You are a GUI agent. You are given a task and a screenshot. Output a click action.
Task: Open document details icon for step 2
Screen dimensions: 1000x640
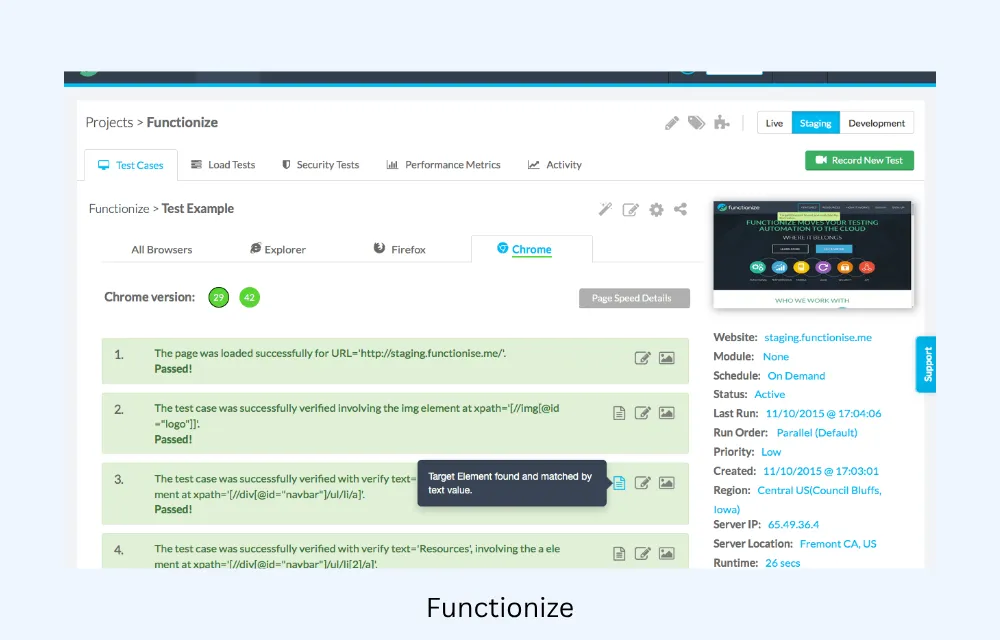coord(619,413)
